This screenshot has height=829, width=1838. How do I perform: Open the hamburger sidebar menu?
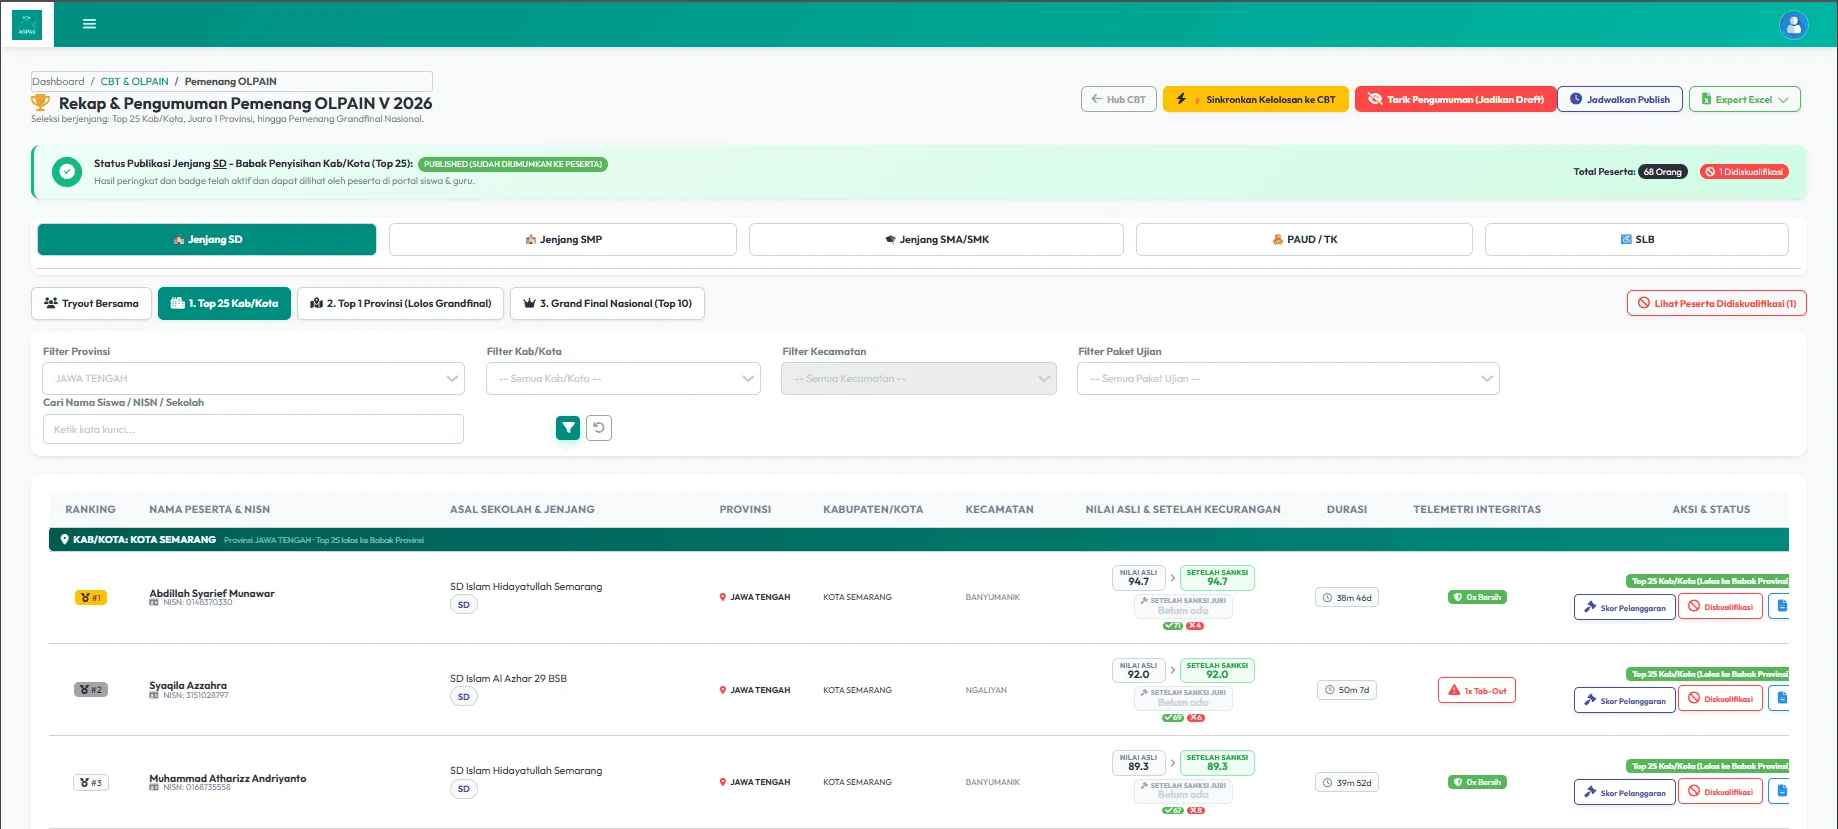[89, 24]
